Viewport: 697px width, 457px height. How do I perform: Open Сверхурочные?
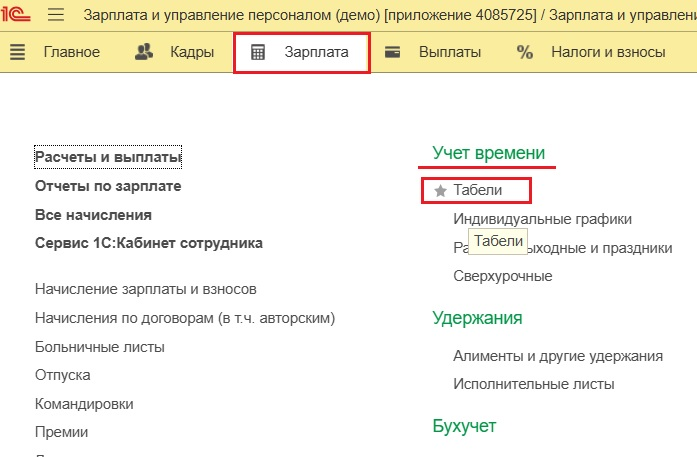pyautogui.click(x=503, y=276)
